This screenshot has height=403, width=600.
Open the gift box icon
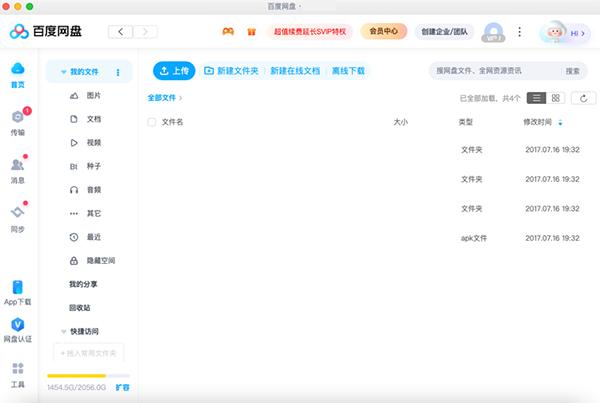pyautogui.click(x=251, y=32)
